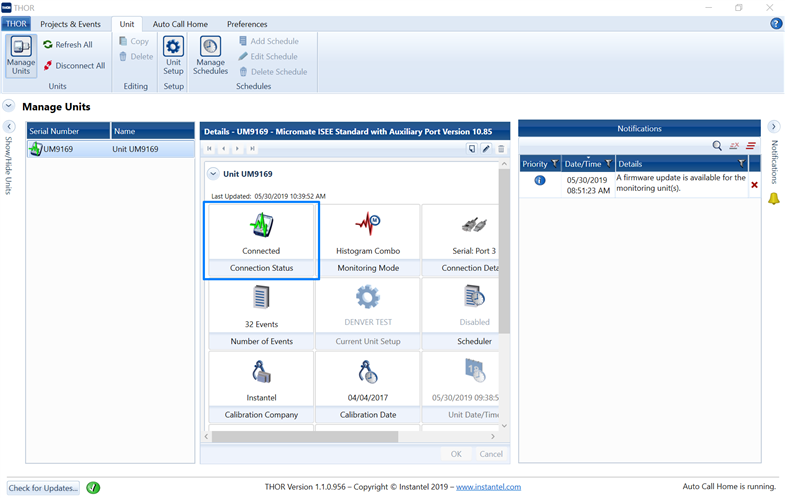Click the Manage Units ribbon icon

[21, 55]
